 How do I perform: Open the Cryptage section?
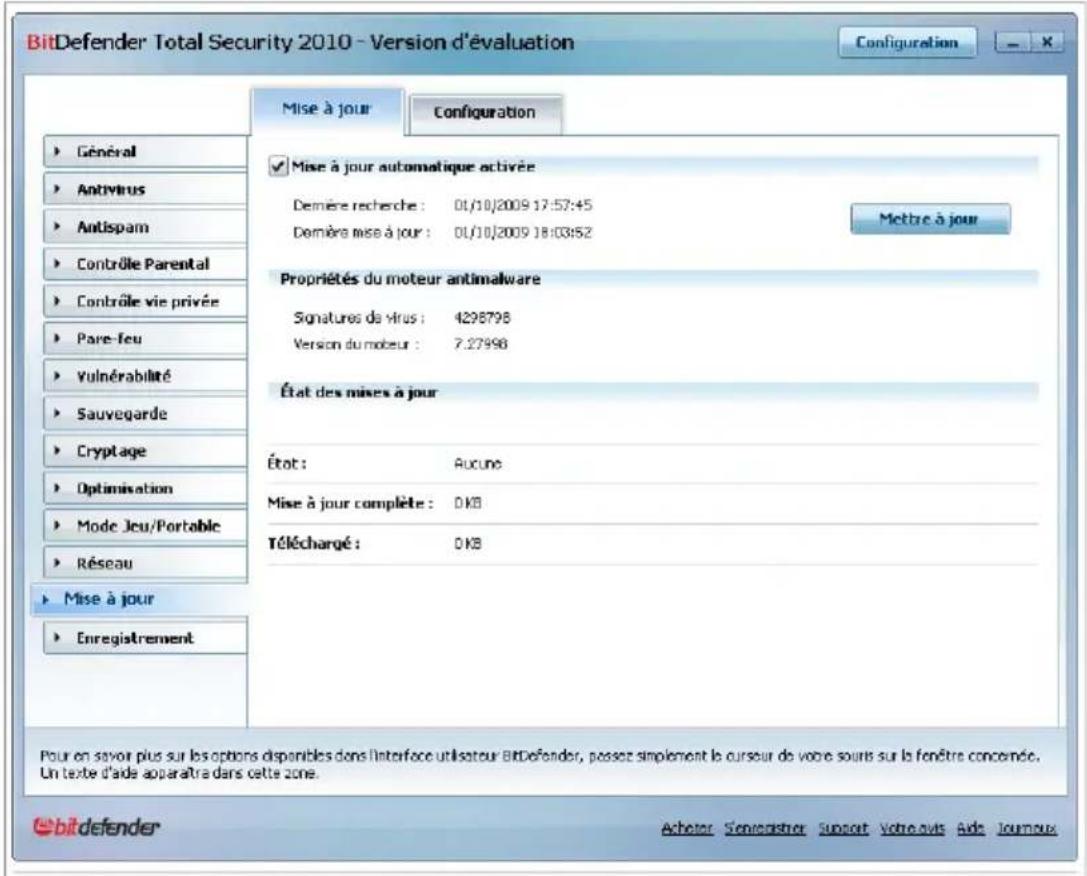pyautogui.click(x=146, y=451)
